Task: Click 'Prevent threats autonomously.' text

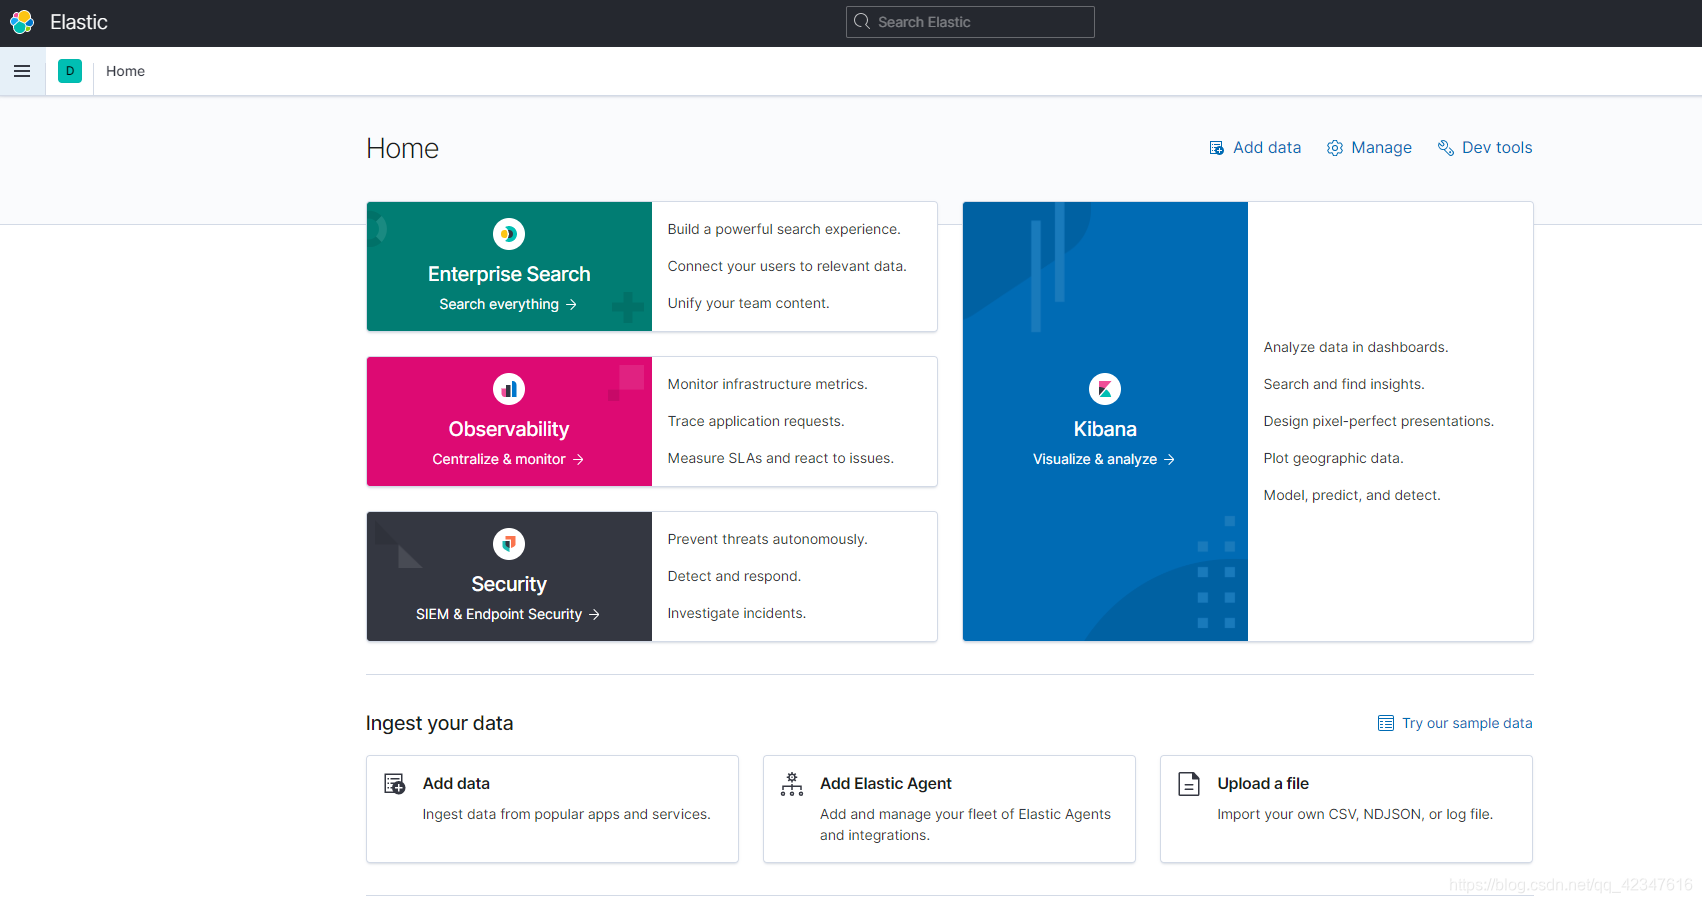Action: click(x=768, y=539)
